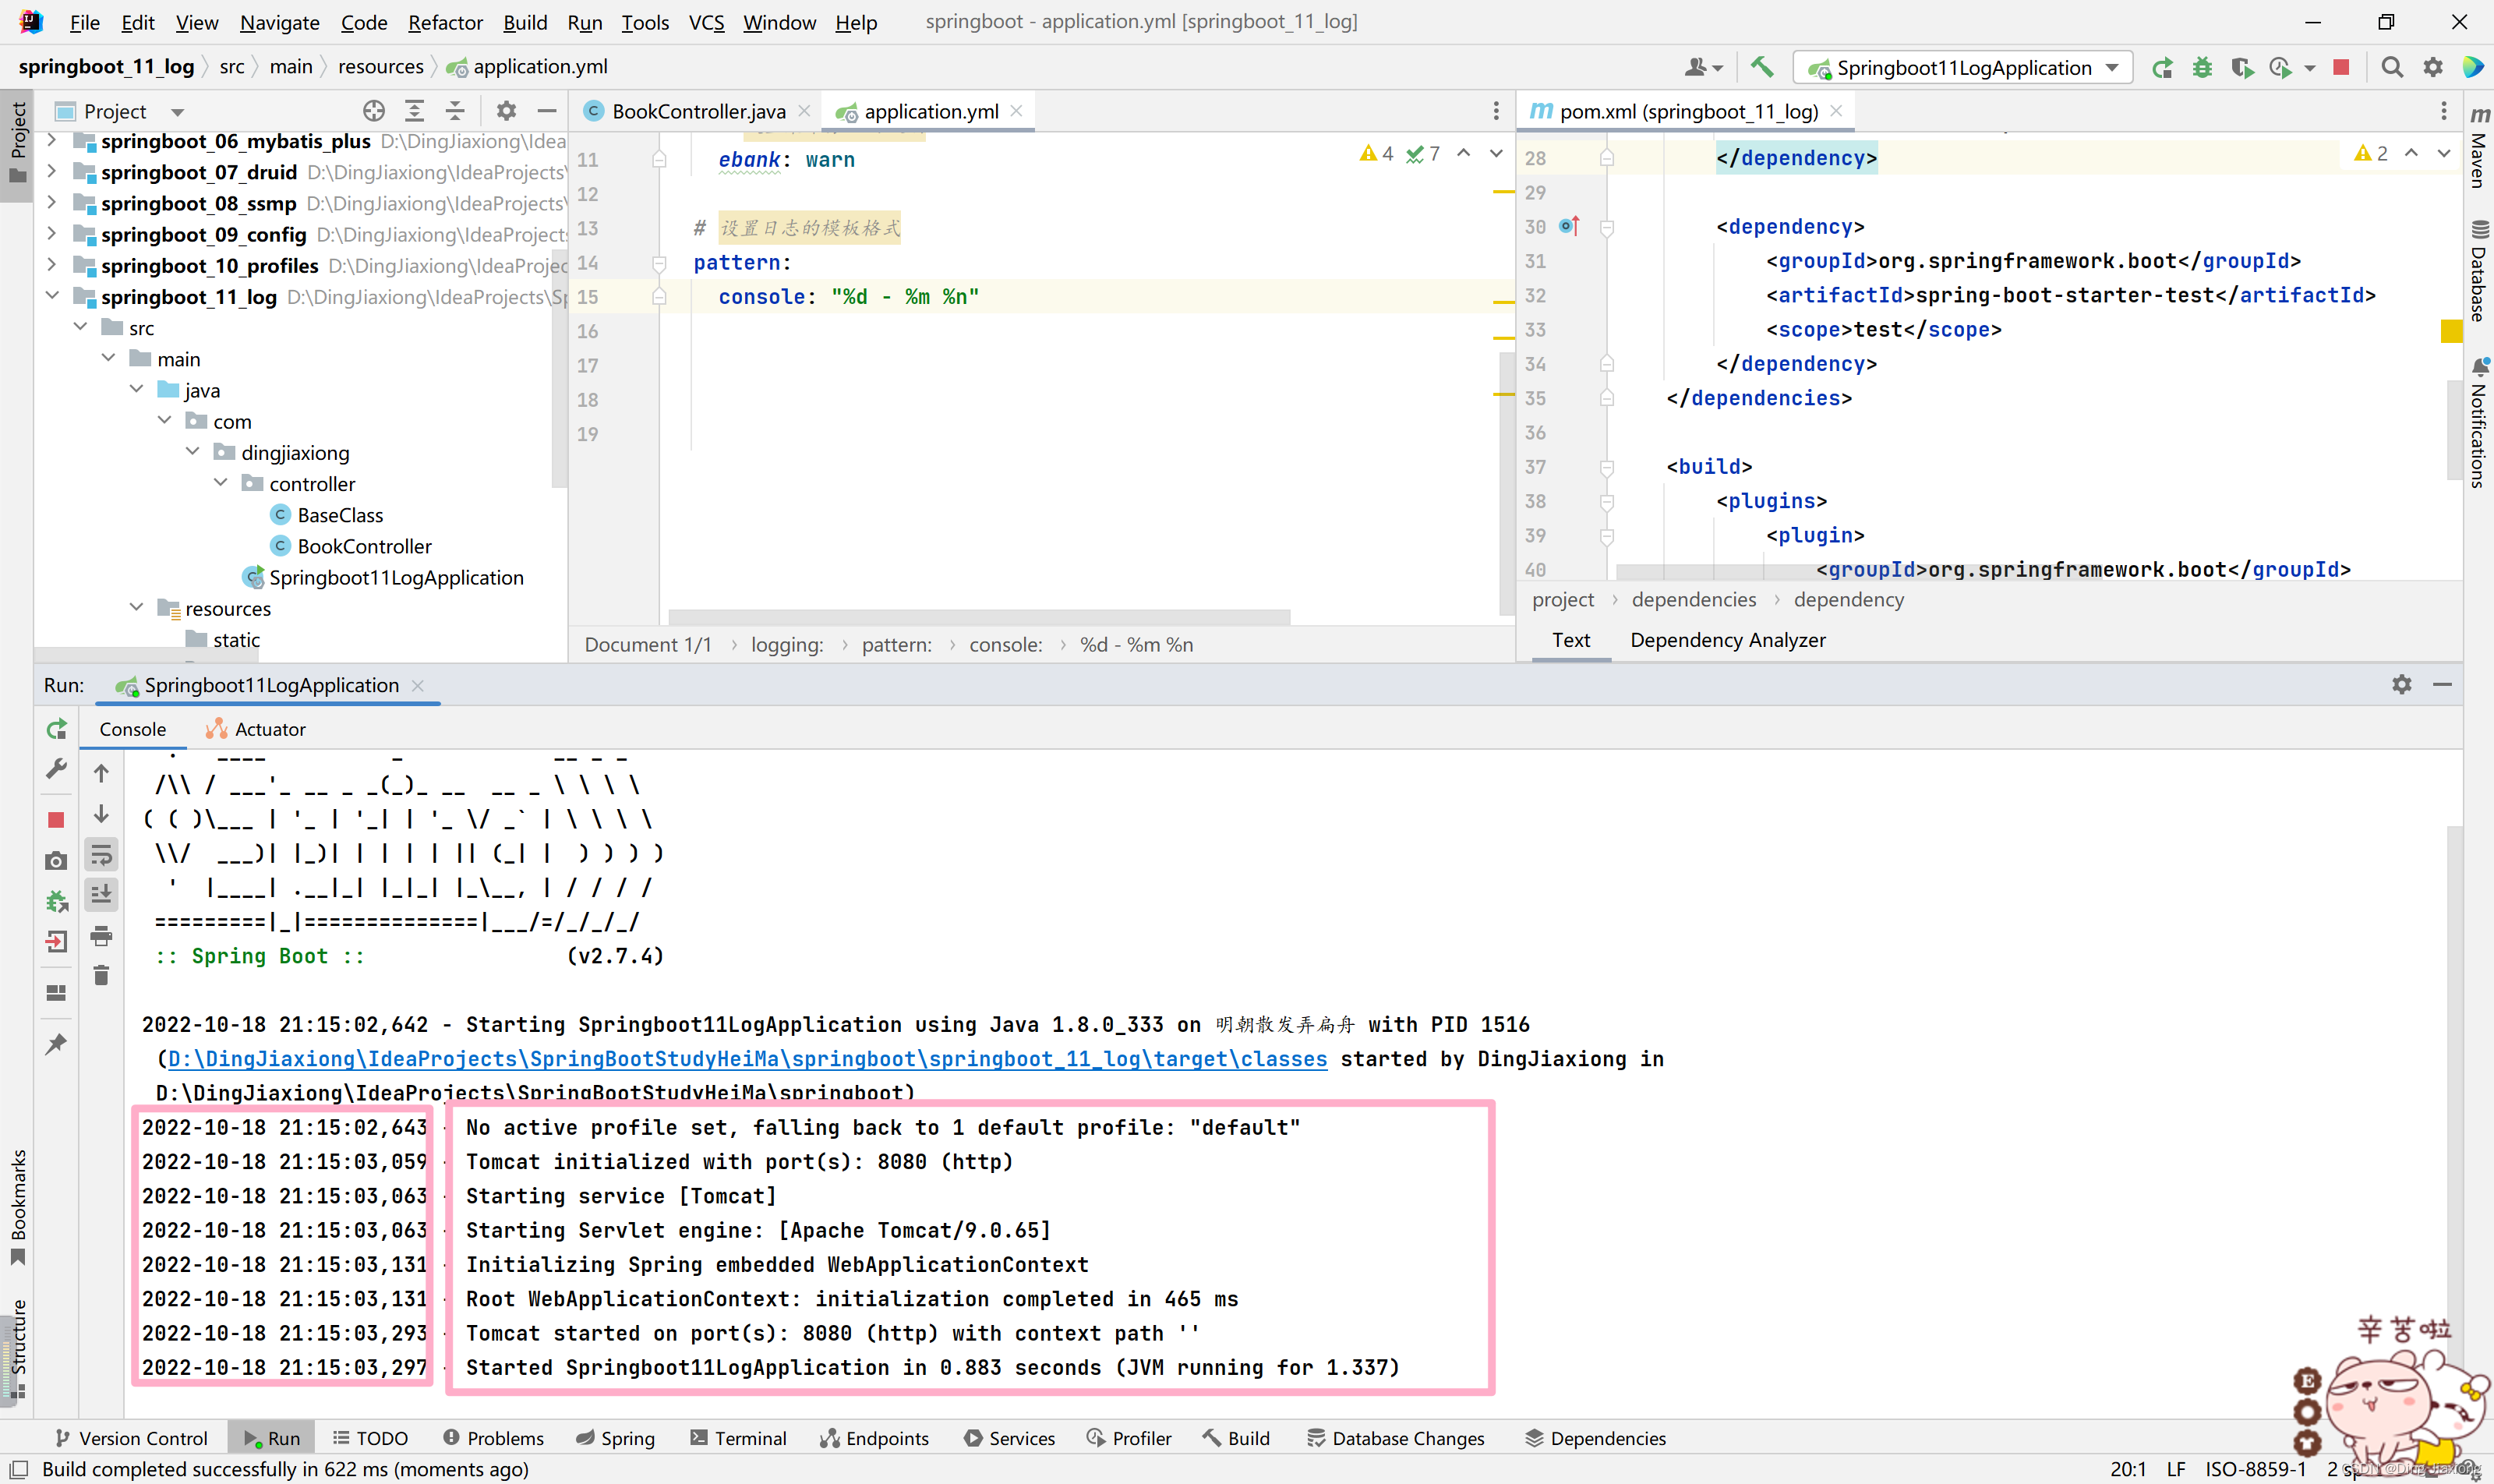The width and height of the screenshot is (2494, 1484).
Task: Collapse the dingjiaxiong package node
Action: [x=193, y=452]
